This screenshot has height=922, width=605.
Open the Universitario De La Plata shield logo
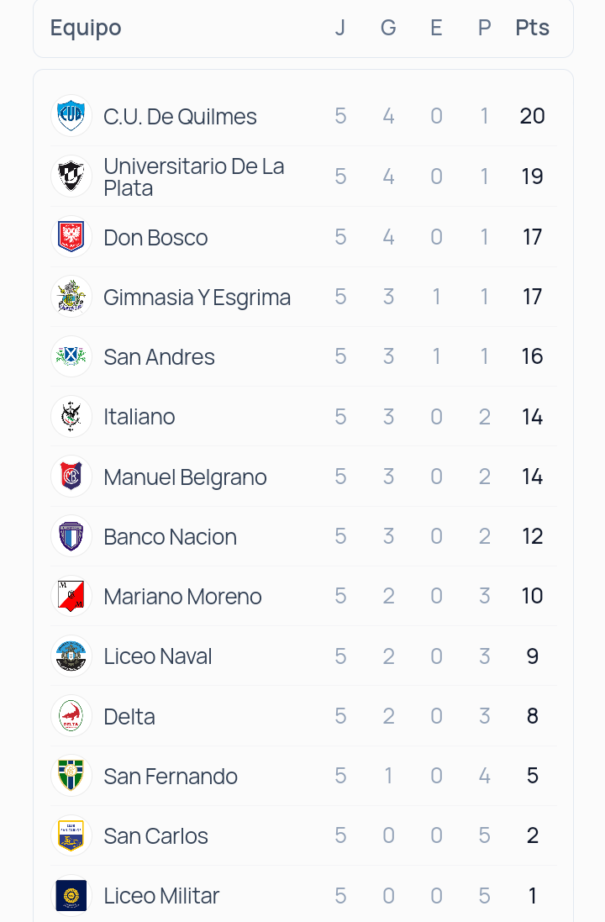pyautogui.click(x=71, y=176)
